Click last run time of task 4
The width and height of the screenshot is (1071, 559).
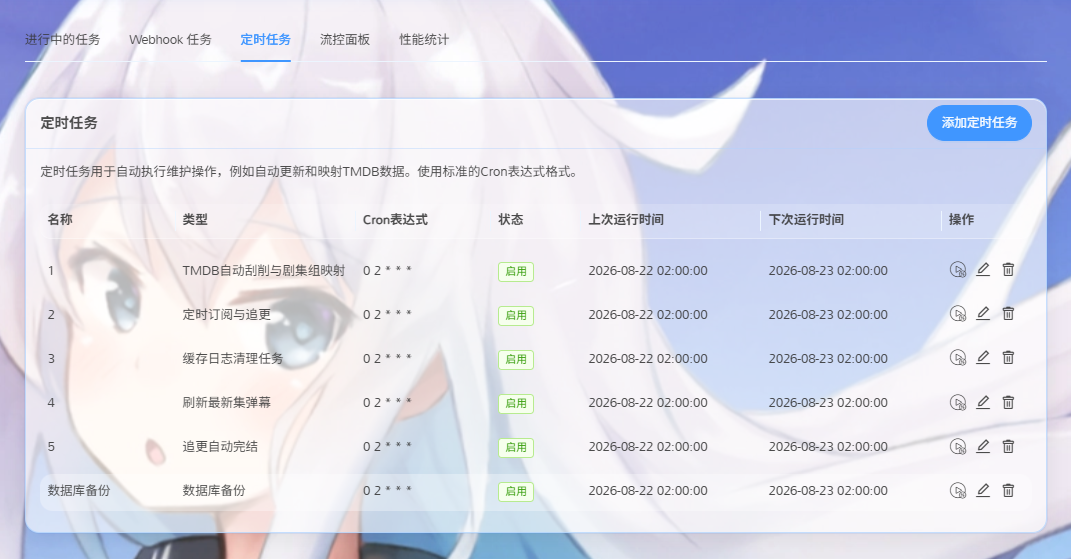click(648, 403)
